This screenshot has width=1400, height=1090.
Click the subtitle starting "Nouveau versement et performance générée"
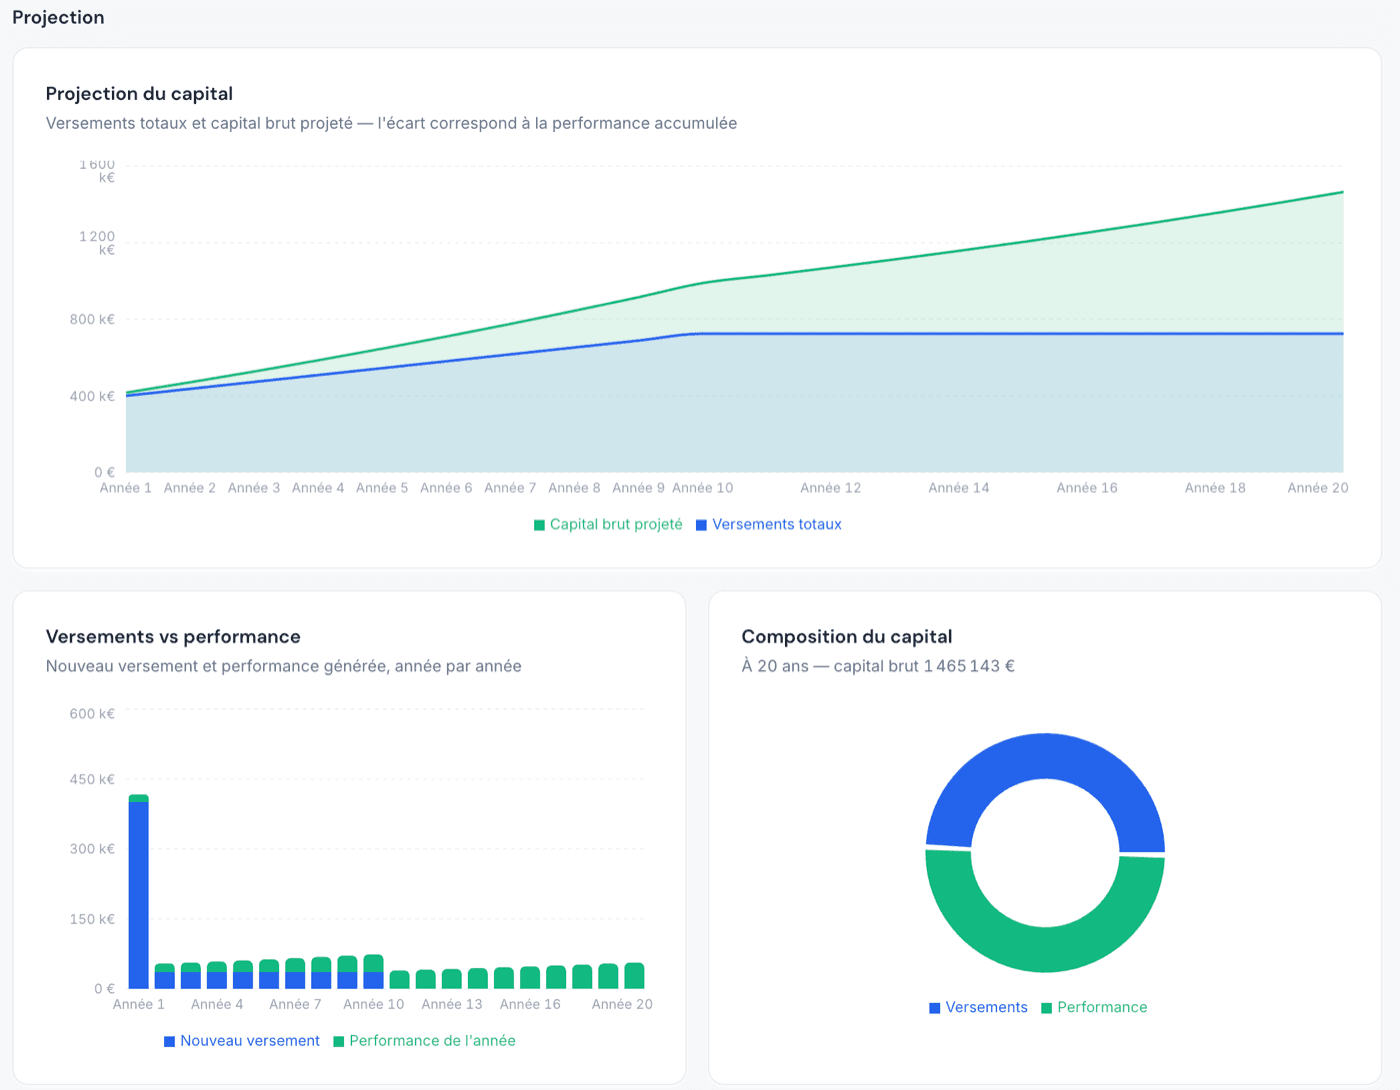(x=284, y=666)
